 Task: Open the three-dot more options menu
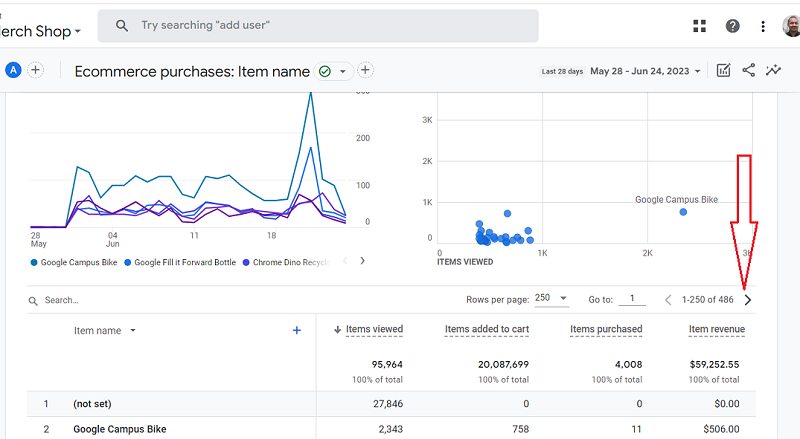[763, 26]
